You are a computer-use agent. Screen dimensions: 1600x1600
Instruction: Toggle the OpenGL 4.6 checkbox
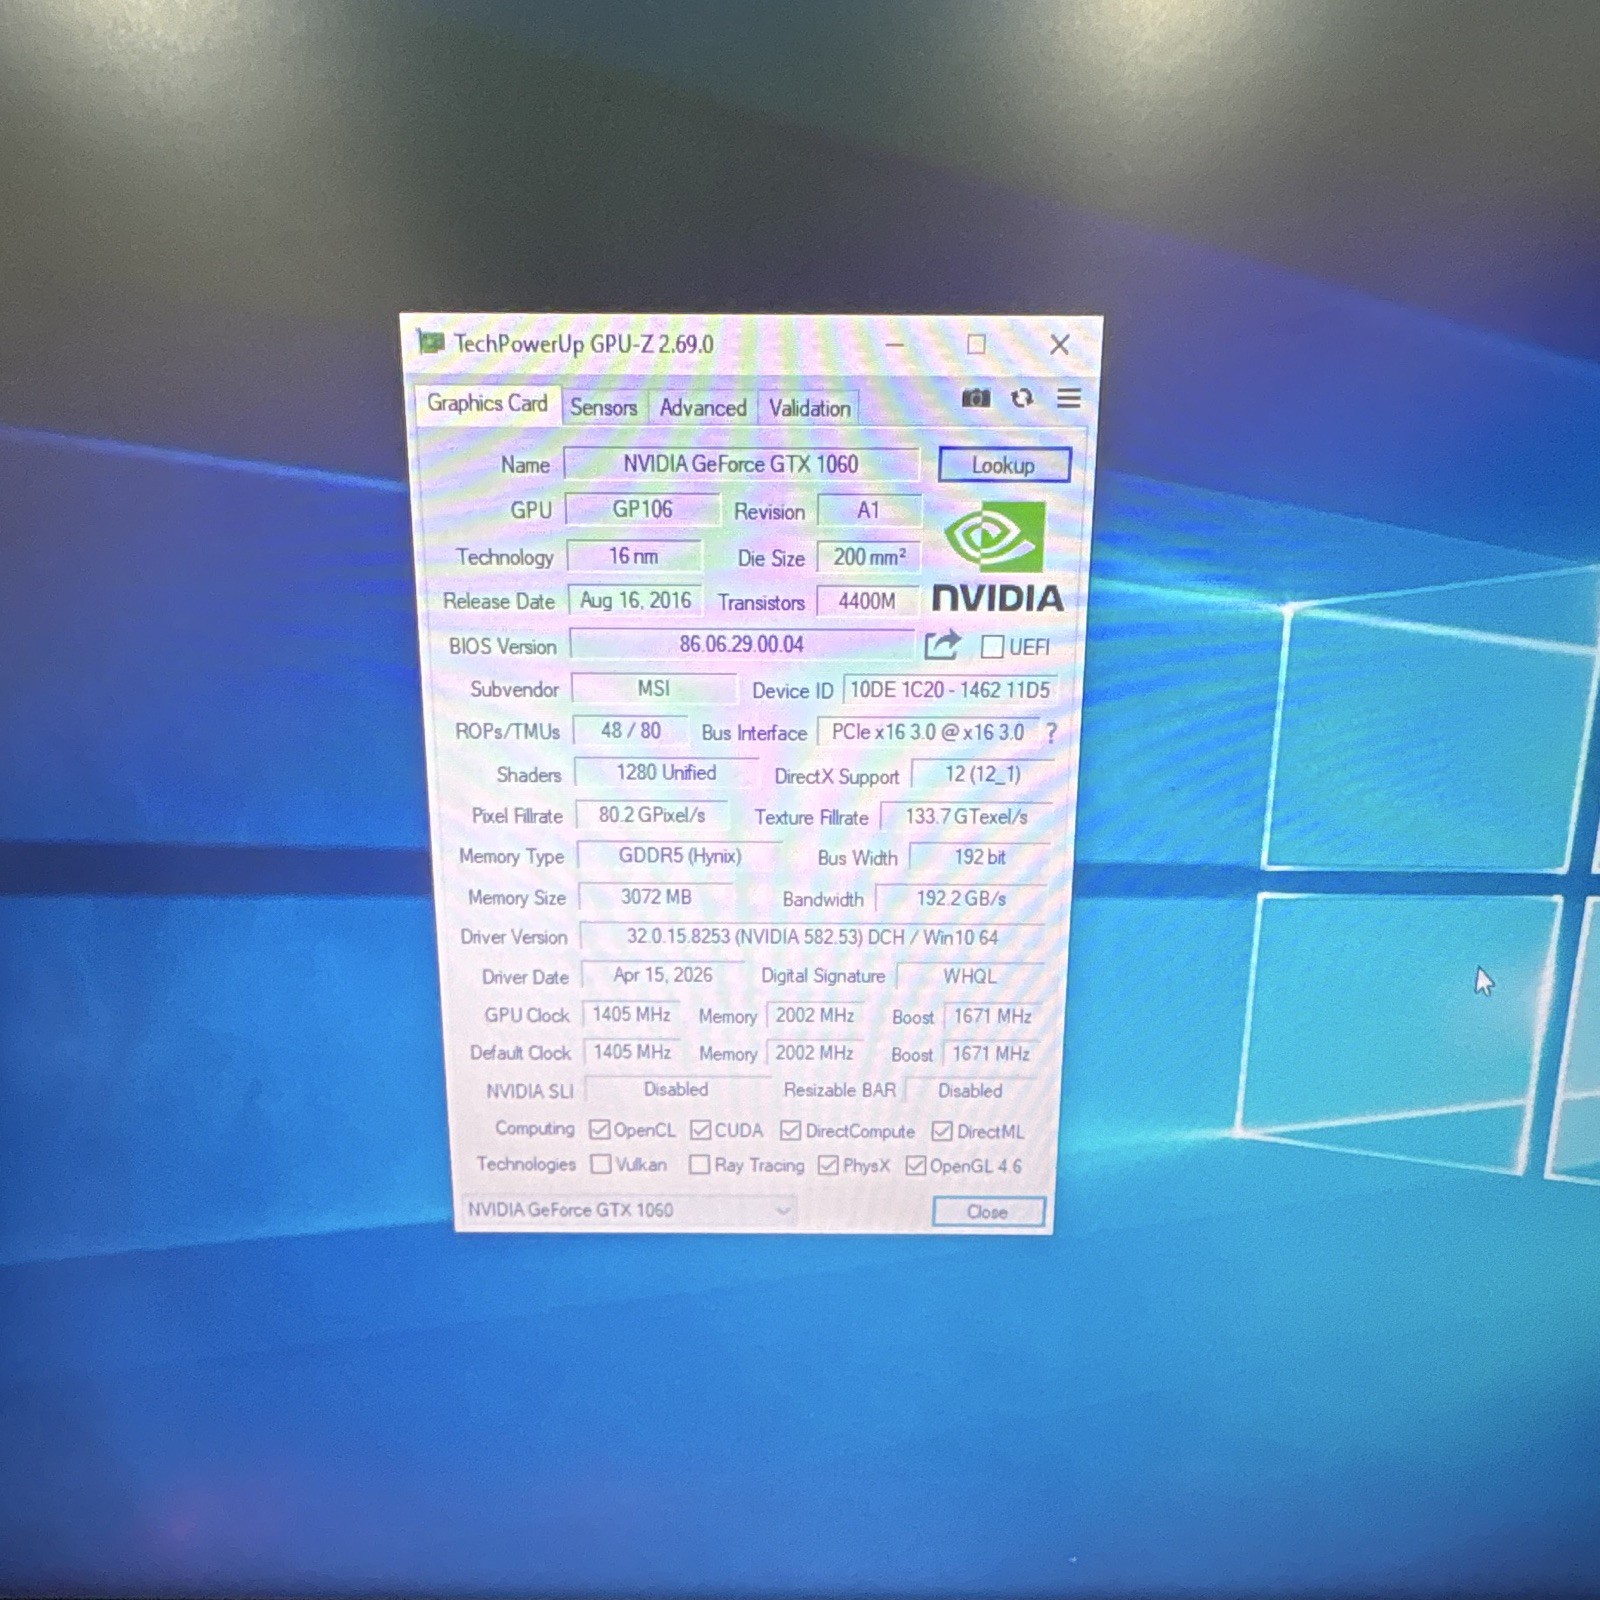tap(915, 1166)
